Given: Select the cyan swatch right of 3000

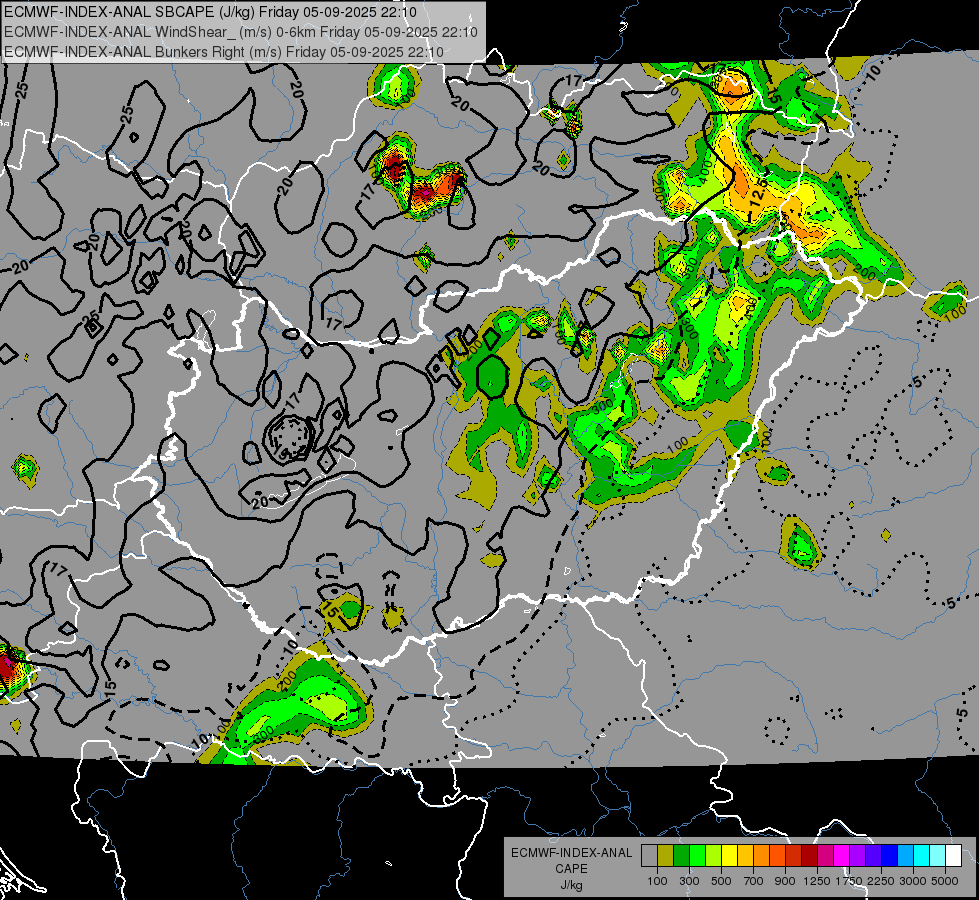Looking at the screenshot, I should [922, 856].
